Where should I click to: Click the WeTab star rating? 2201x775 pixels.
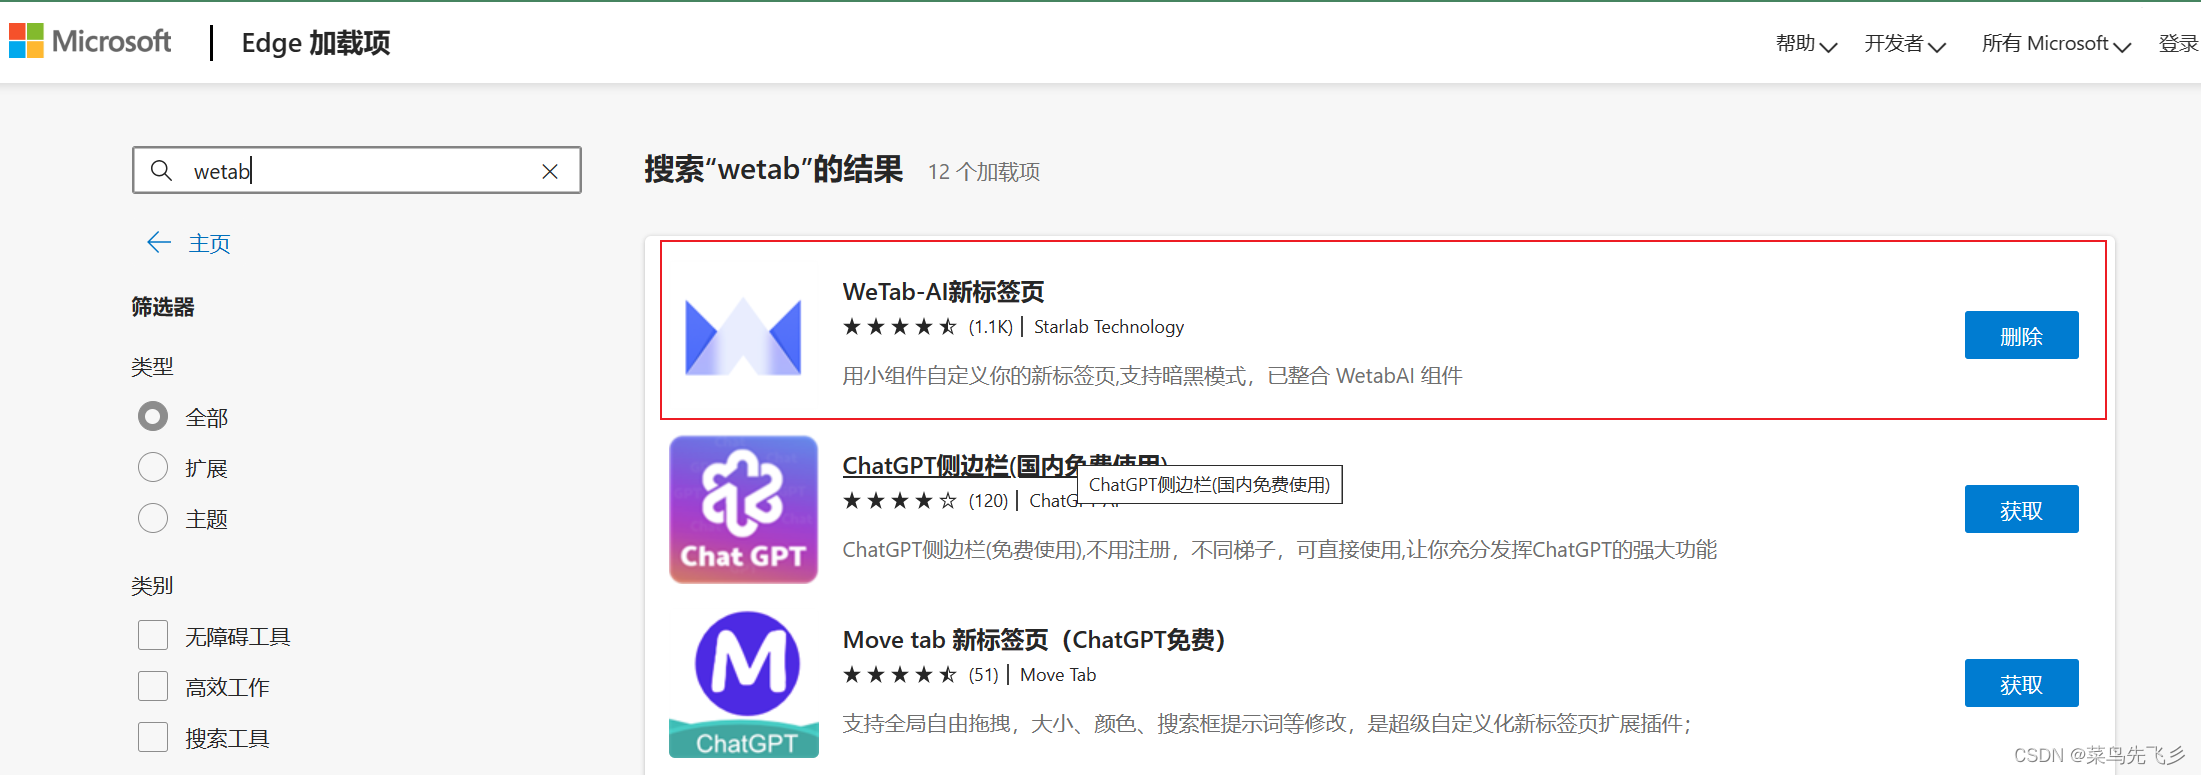click(x=899, y=327)
